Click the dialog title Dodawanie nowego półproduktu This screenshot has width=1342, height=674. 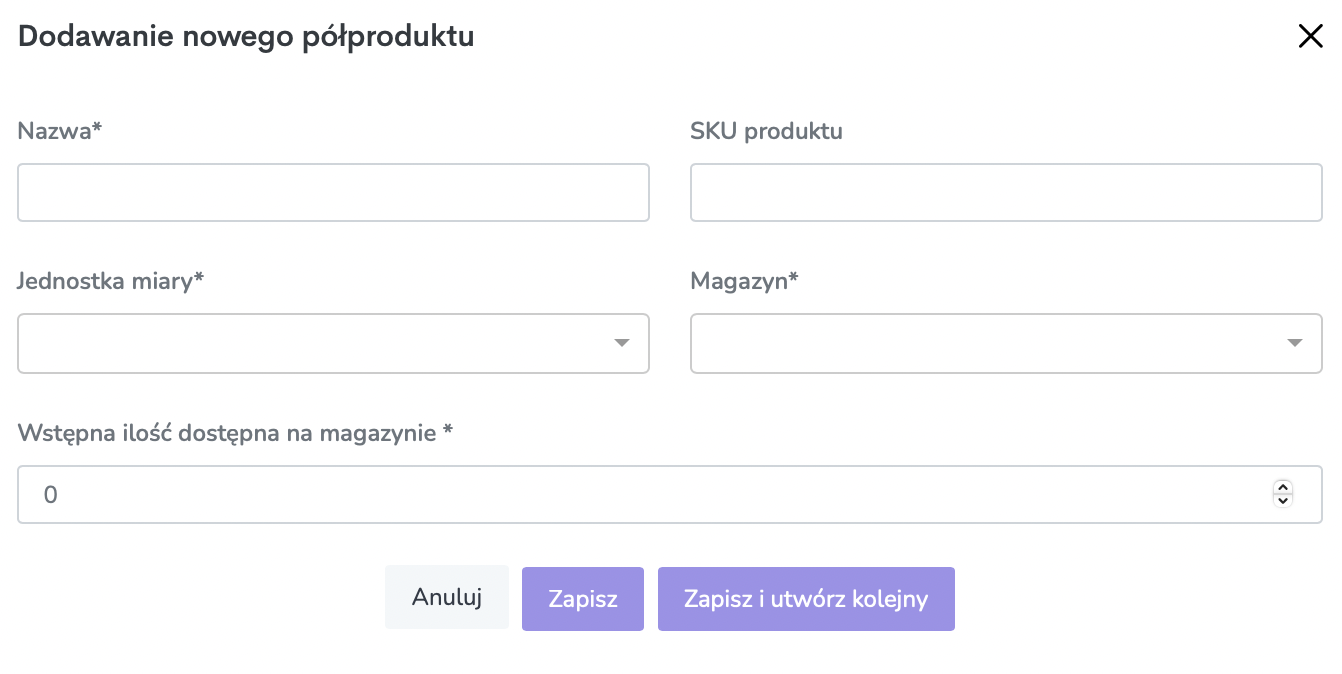pyautogui.click(x=246, y=37)
